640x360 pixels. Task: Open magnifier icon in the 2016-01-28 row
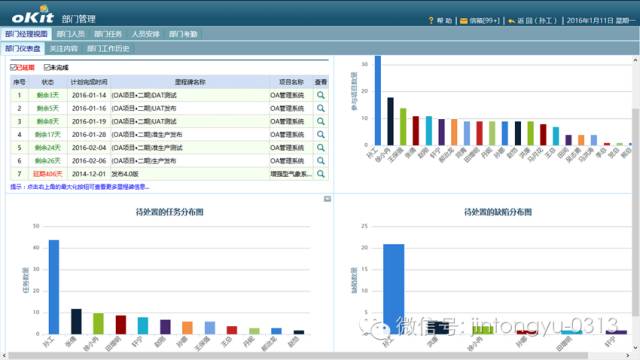pos(321,134)
